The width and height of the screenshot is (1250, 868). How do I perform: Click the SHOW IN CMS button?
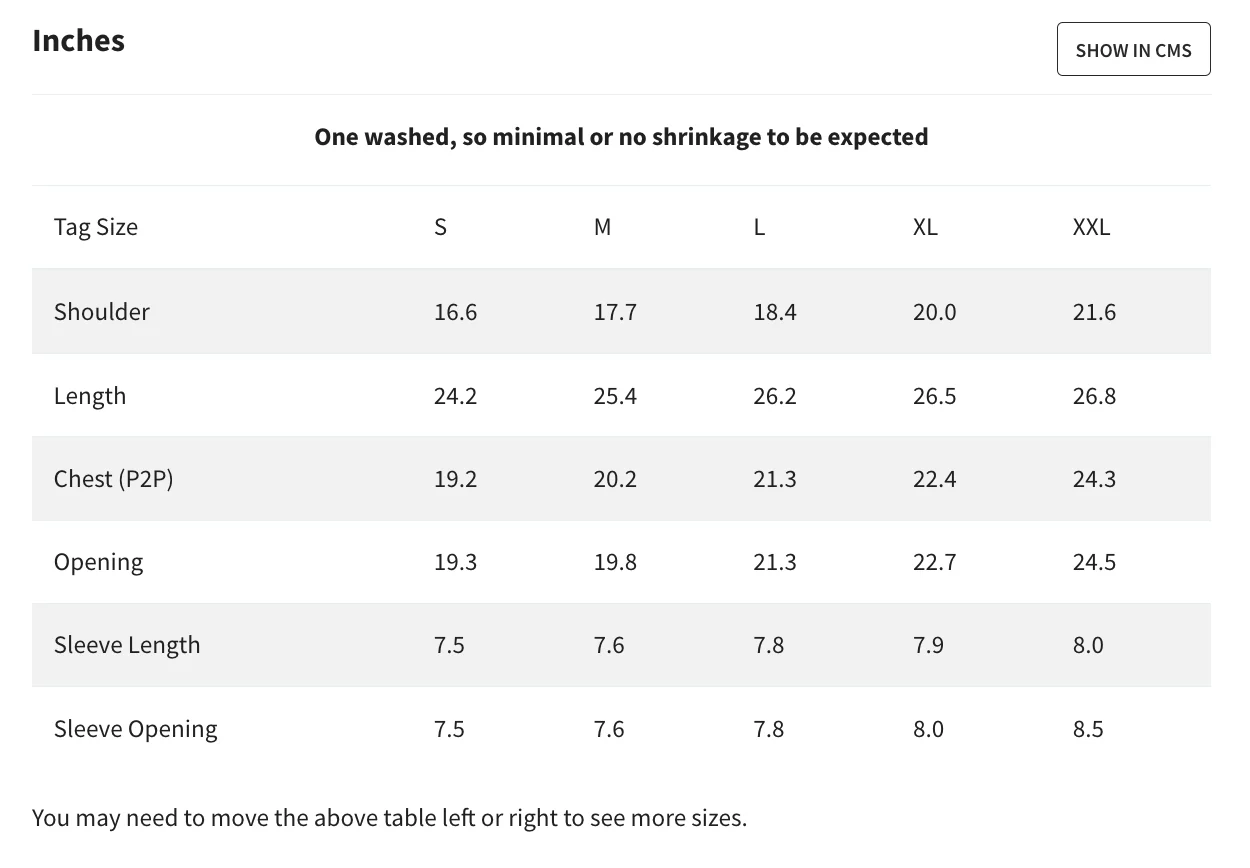(1133, 49)
